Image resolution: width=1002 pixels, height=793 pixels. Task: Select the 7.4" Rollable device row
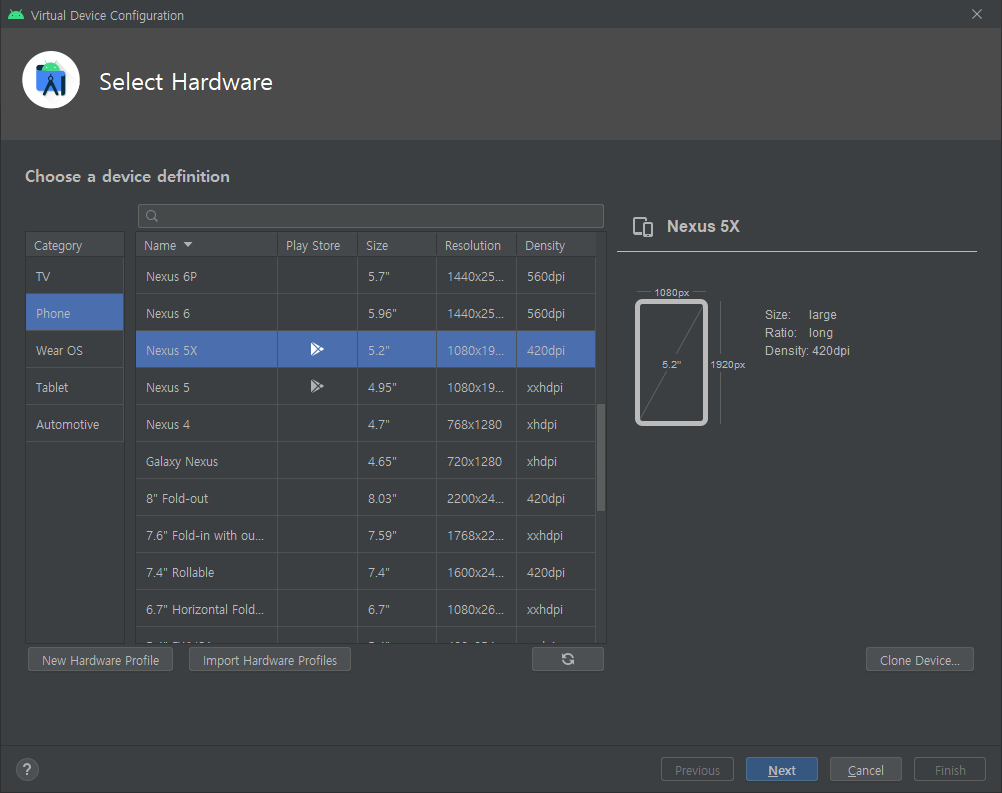pyautogui.click(x=366, y=573)
